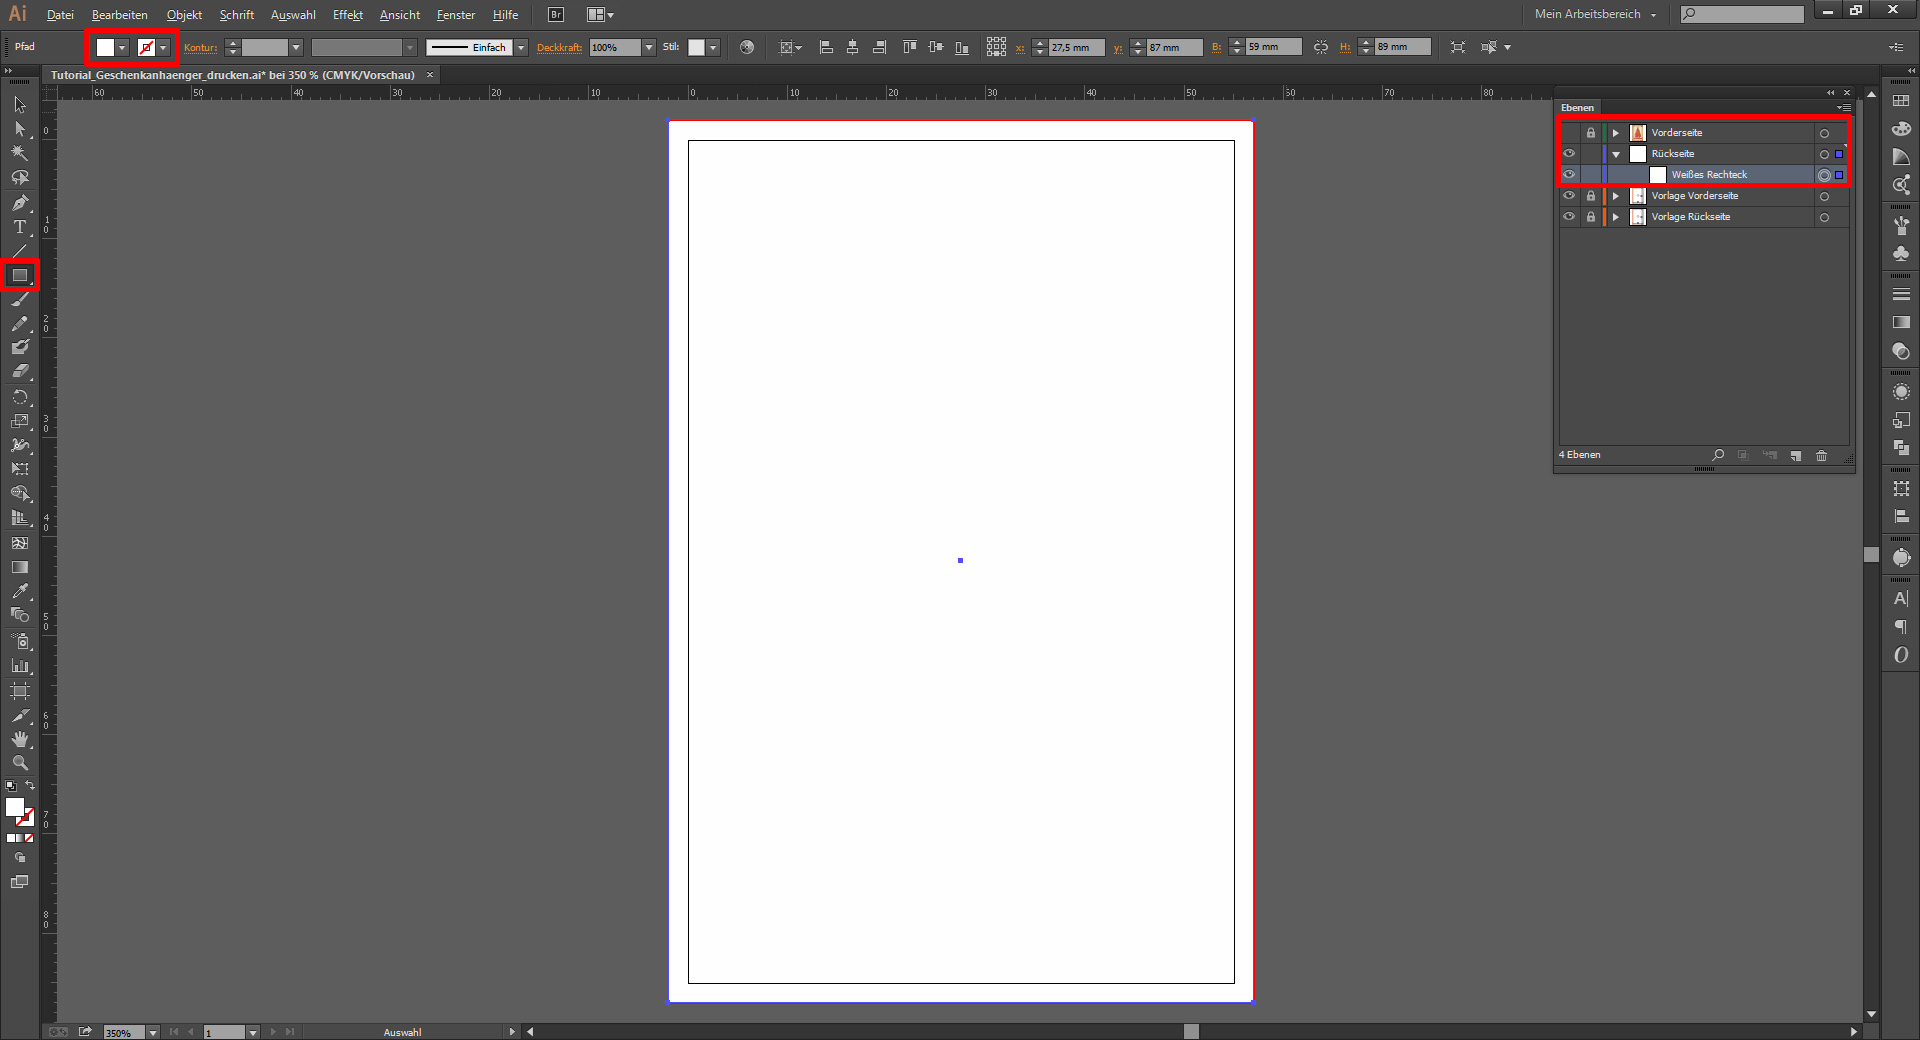The height and width of the screenshot is (1040, 1920).
Task: Unlock the Vorlage Rückseite layer
Action: (x=1591, y=217)
